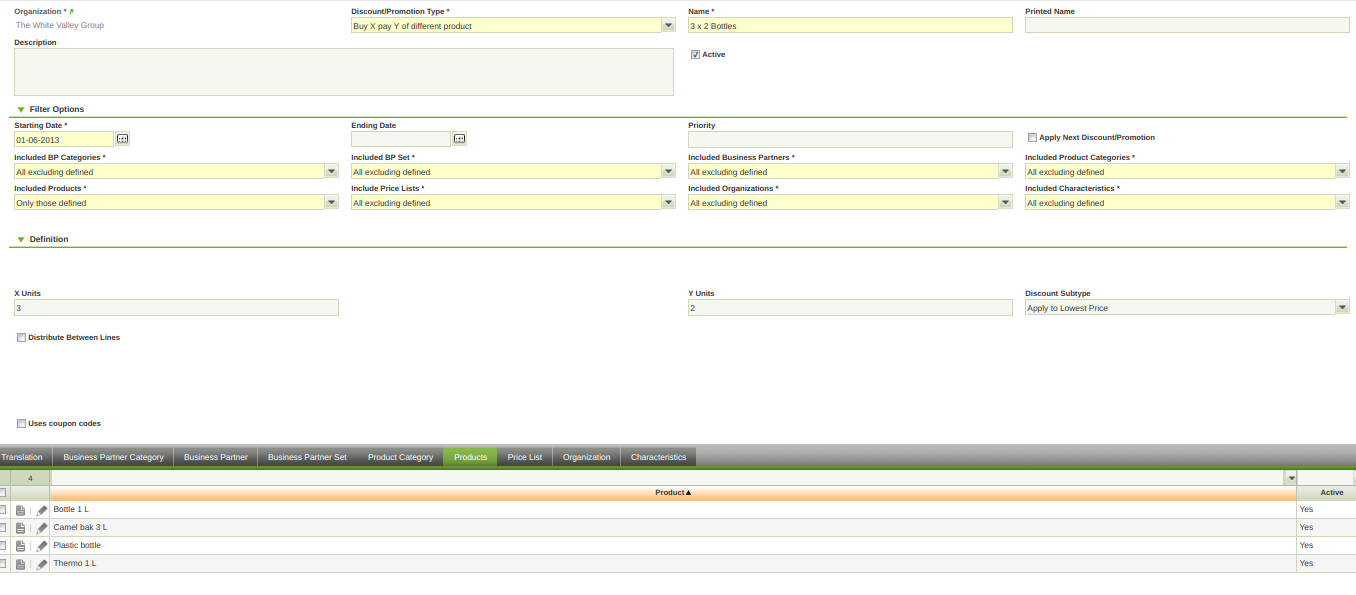Open Include Price Lists dropdown

pos(668,202)
